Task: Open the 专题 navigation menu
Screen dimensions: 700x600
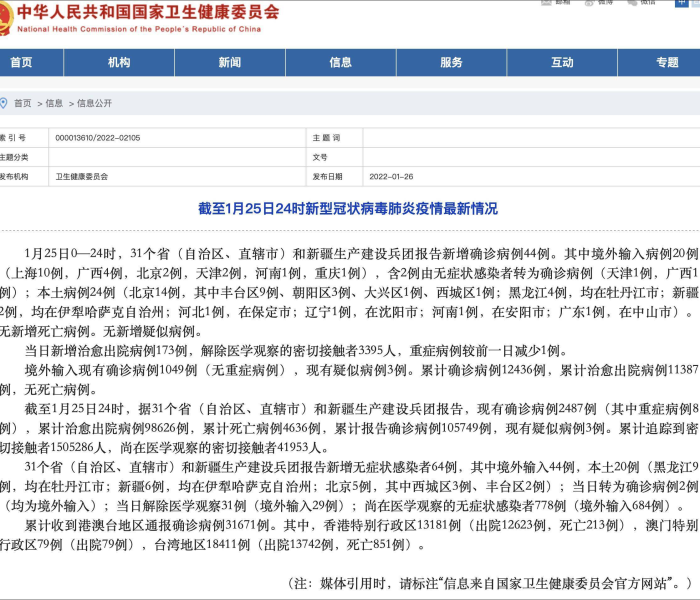Action: 667,63
